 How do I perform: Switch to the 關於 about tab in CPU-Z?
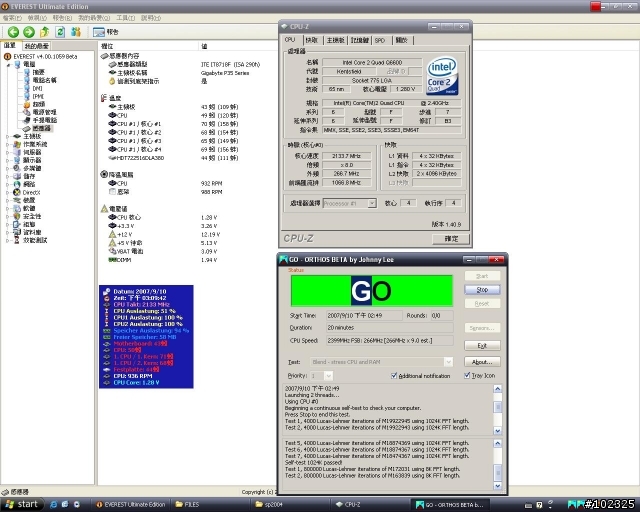point(402,40)
